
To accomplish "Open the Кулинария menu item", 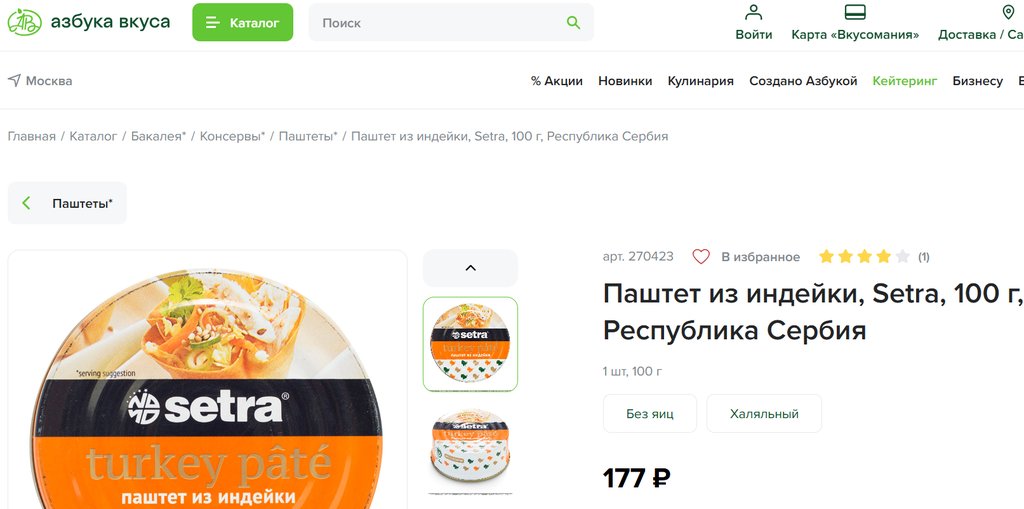I will click(700, 81).
